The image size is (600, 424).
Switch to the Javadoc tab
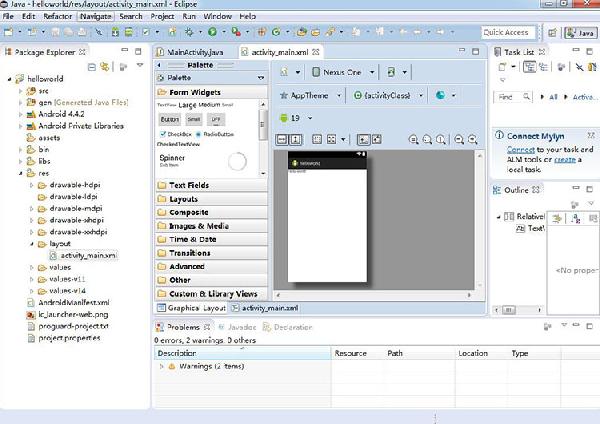(237, 327)
